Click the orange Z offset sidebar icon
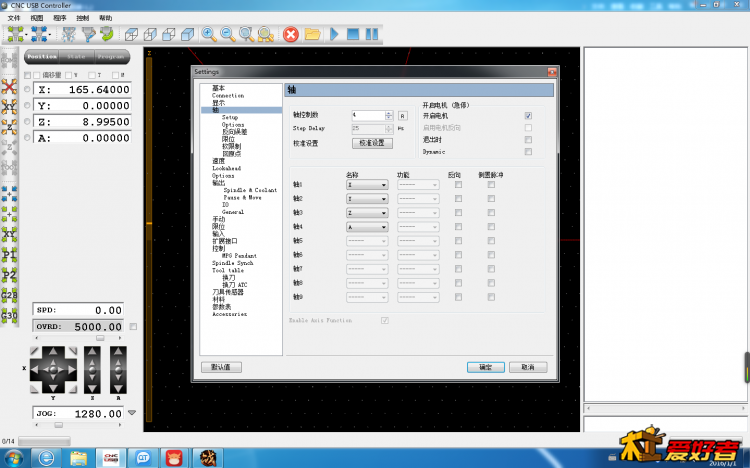 click(9, 127)
